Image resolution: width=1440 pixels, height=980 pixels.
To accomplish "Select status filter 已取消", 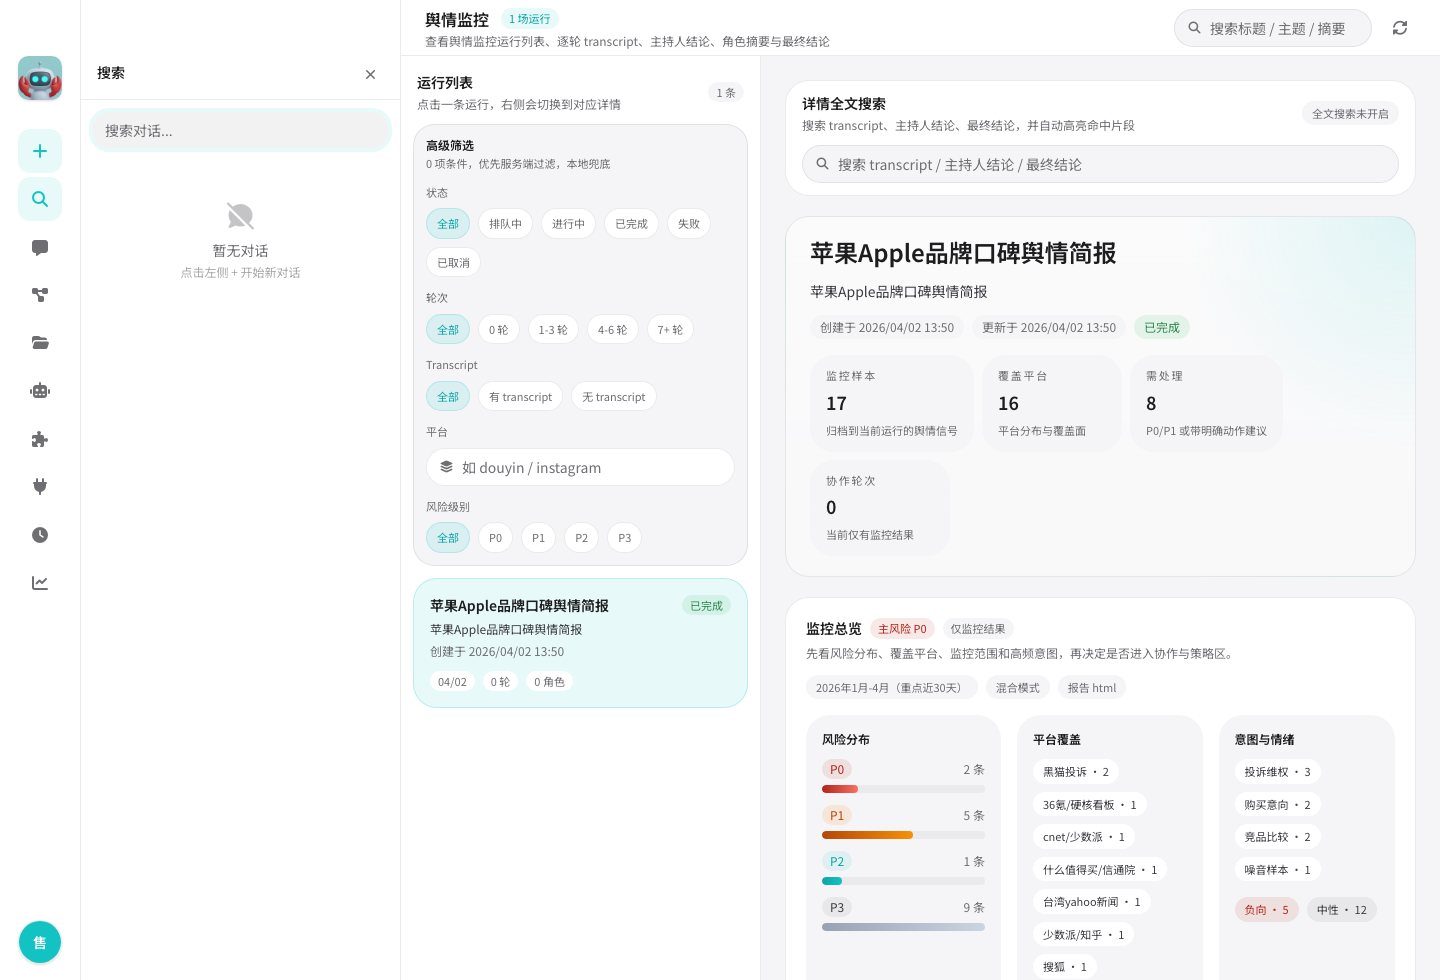I will pyautogui.click(x=453, y=263).
